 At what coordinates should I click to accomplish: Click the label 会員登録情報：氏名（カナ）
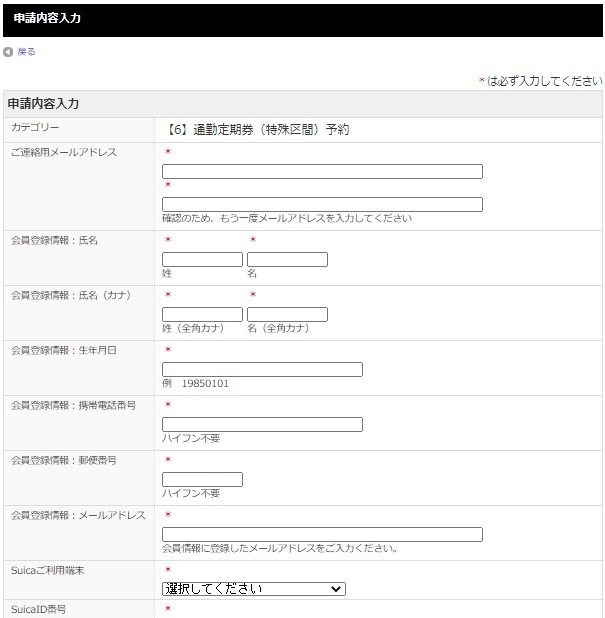click(71, 295)
